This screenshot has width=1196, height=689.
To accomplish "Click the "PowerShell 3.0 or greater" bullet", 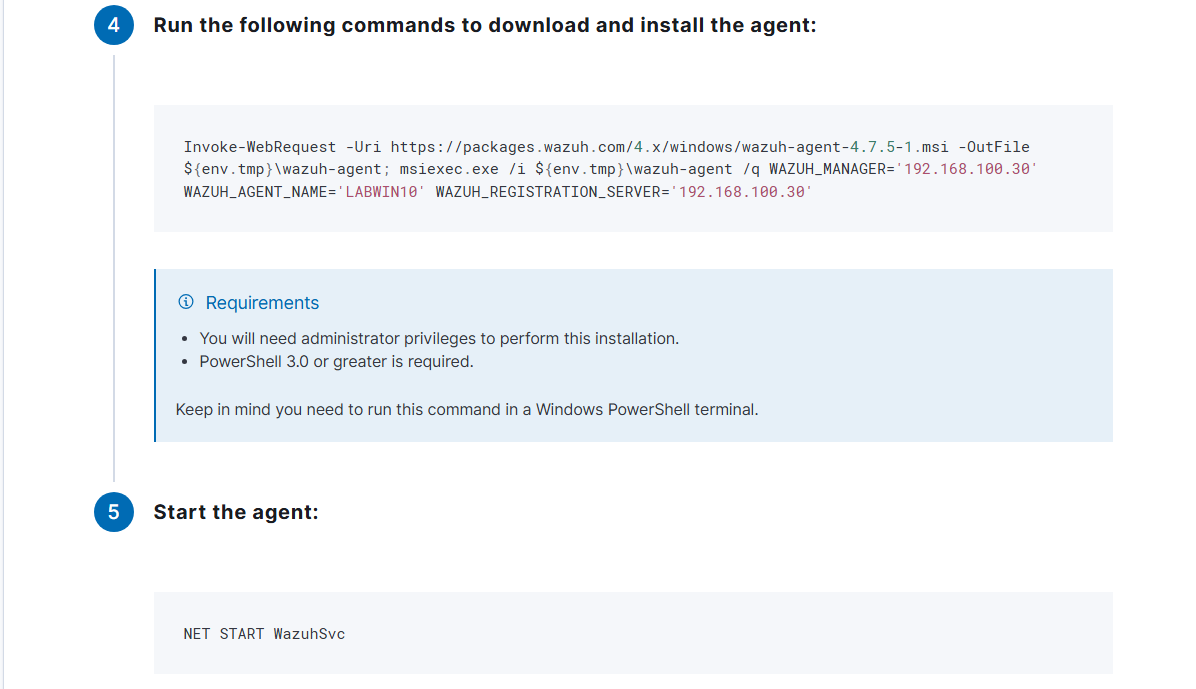I will (336, 362).
